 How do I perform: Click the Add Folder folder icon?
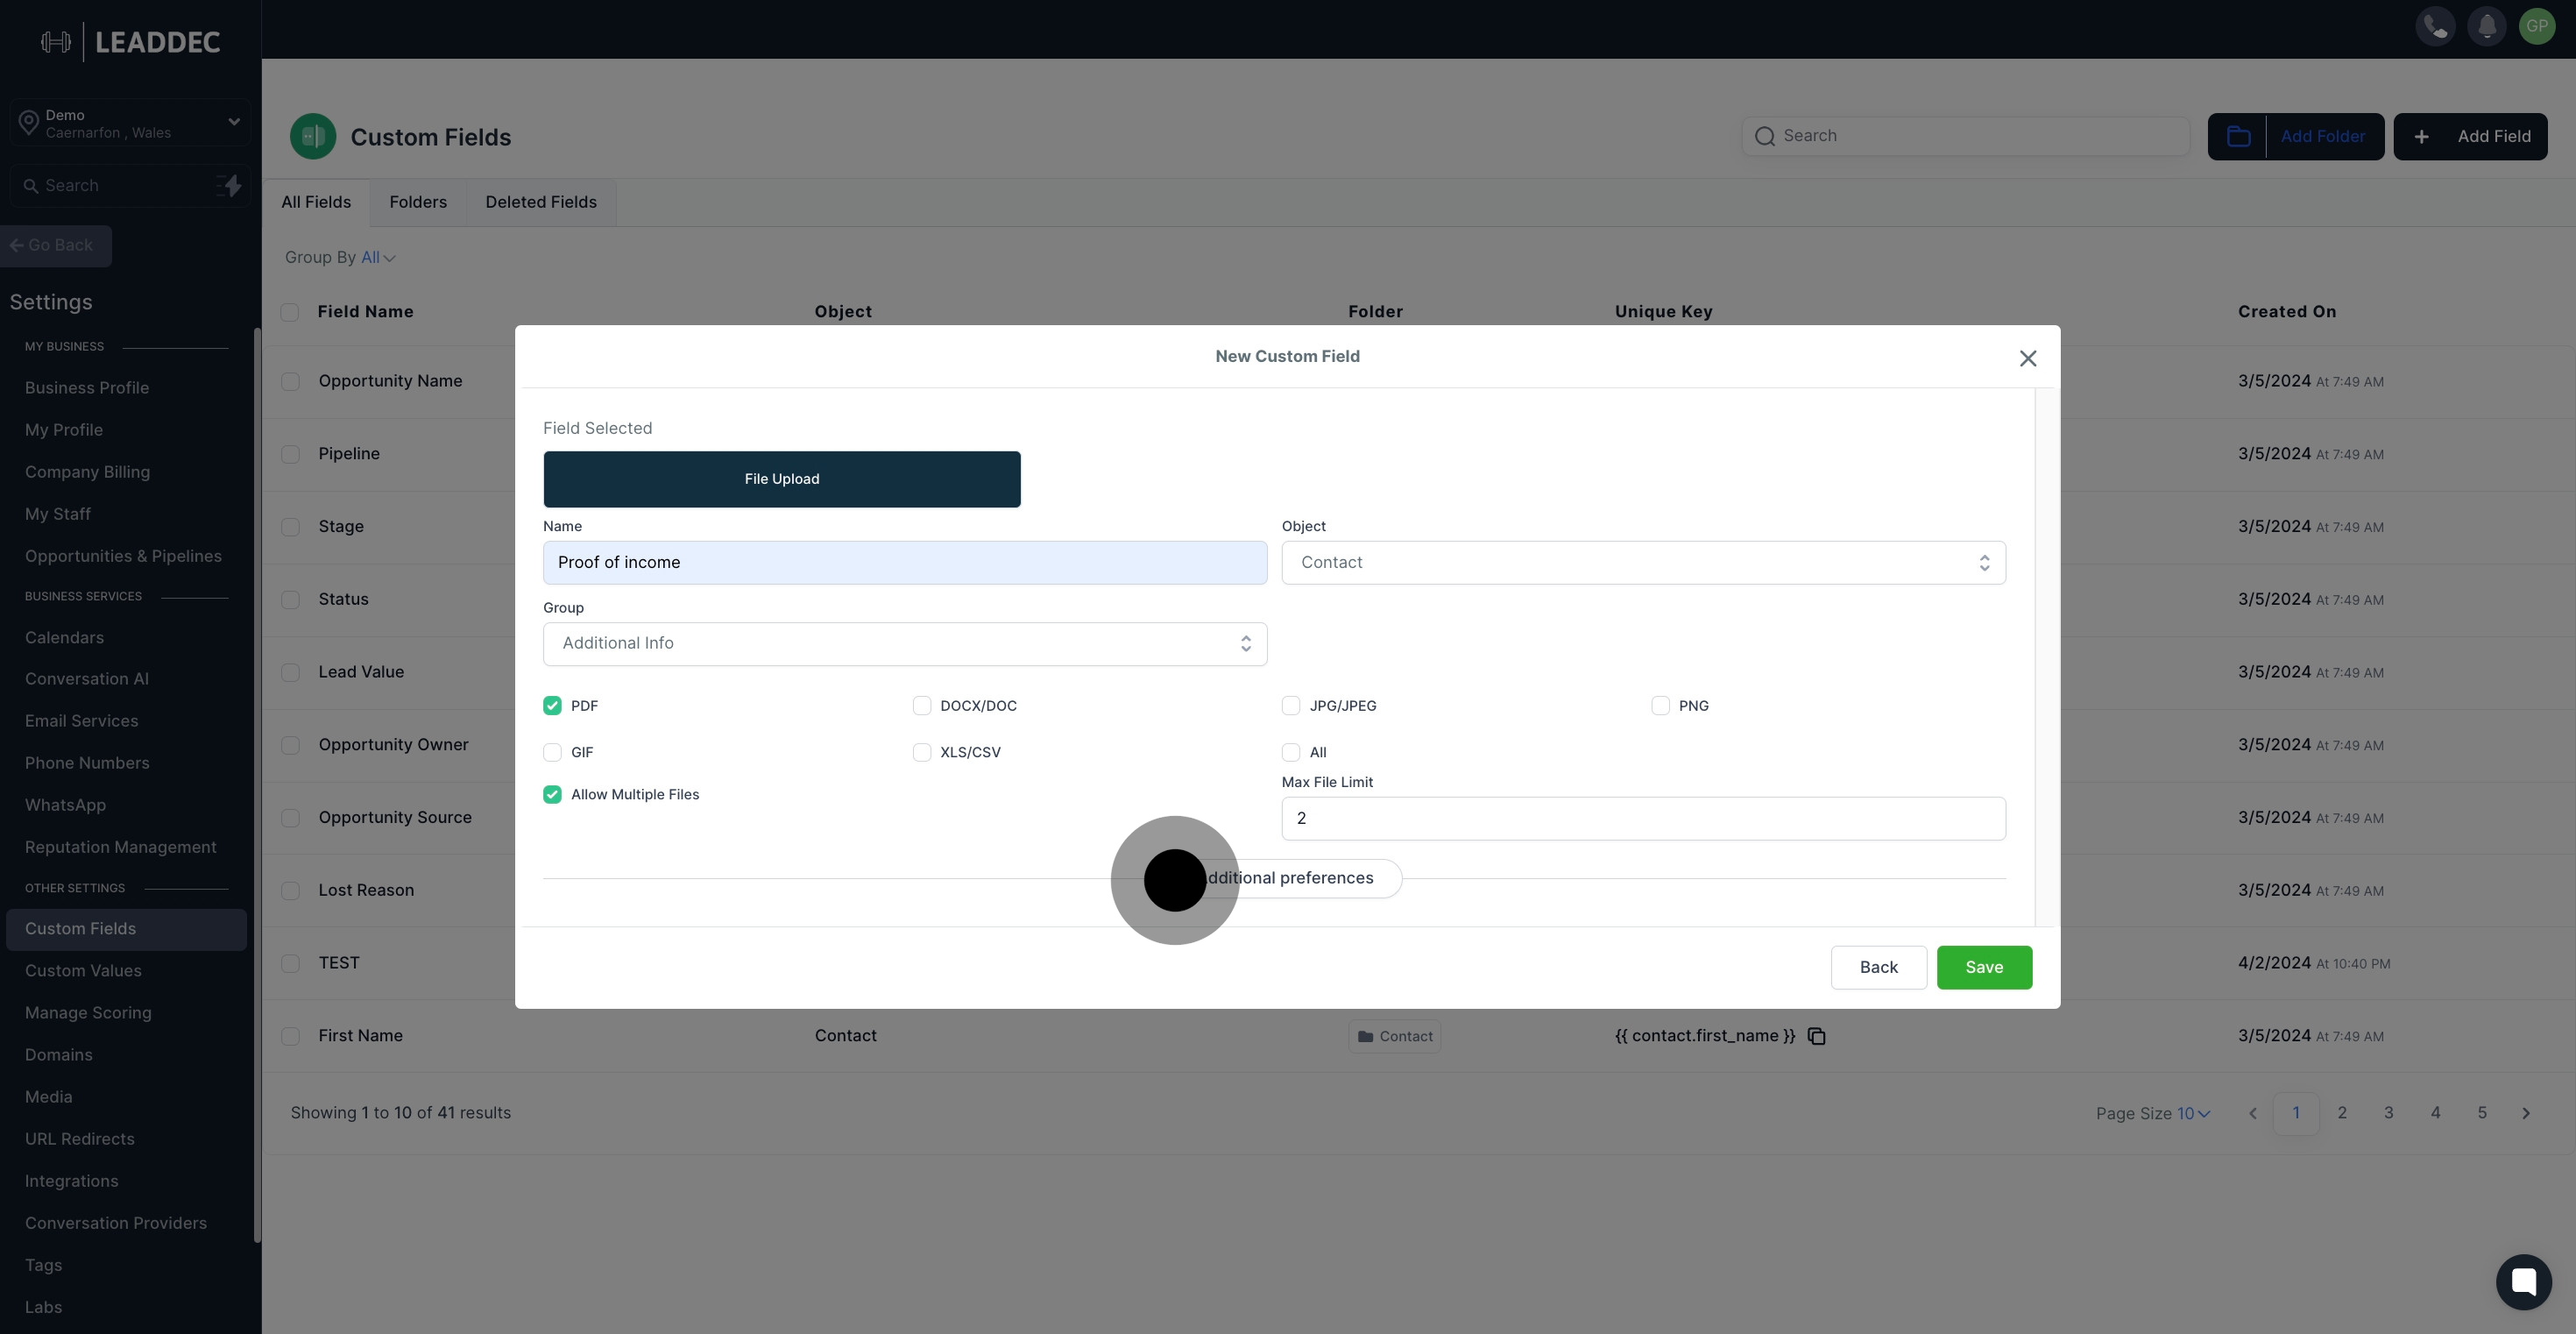[2238, 137]
